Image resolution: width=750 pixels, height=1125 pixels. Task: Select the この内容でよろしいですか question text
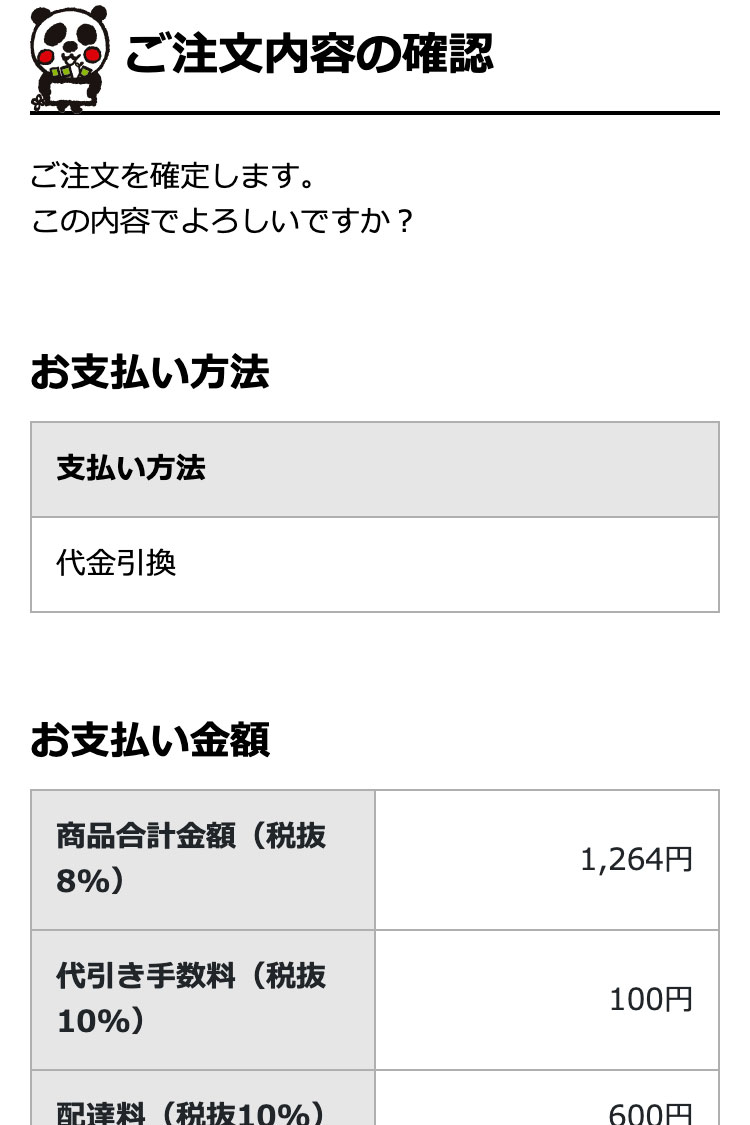tap(222, 220)
